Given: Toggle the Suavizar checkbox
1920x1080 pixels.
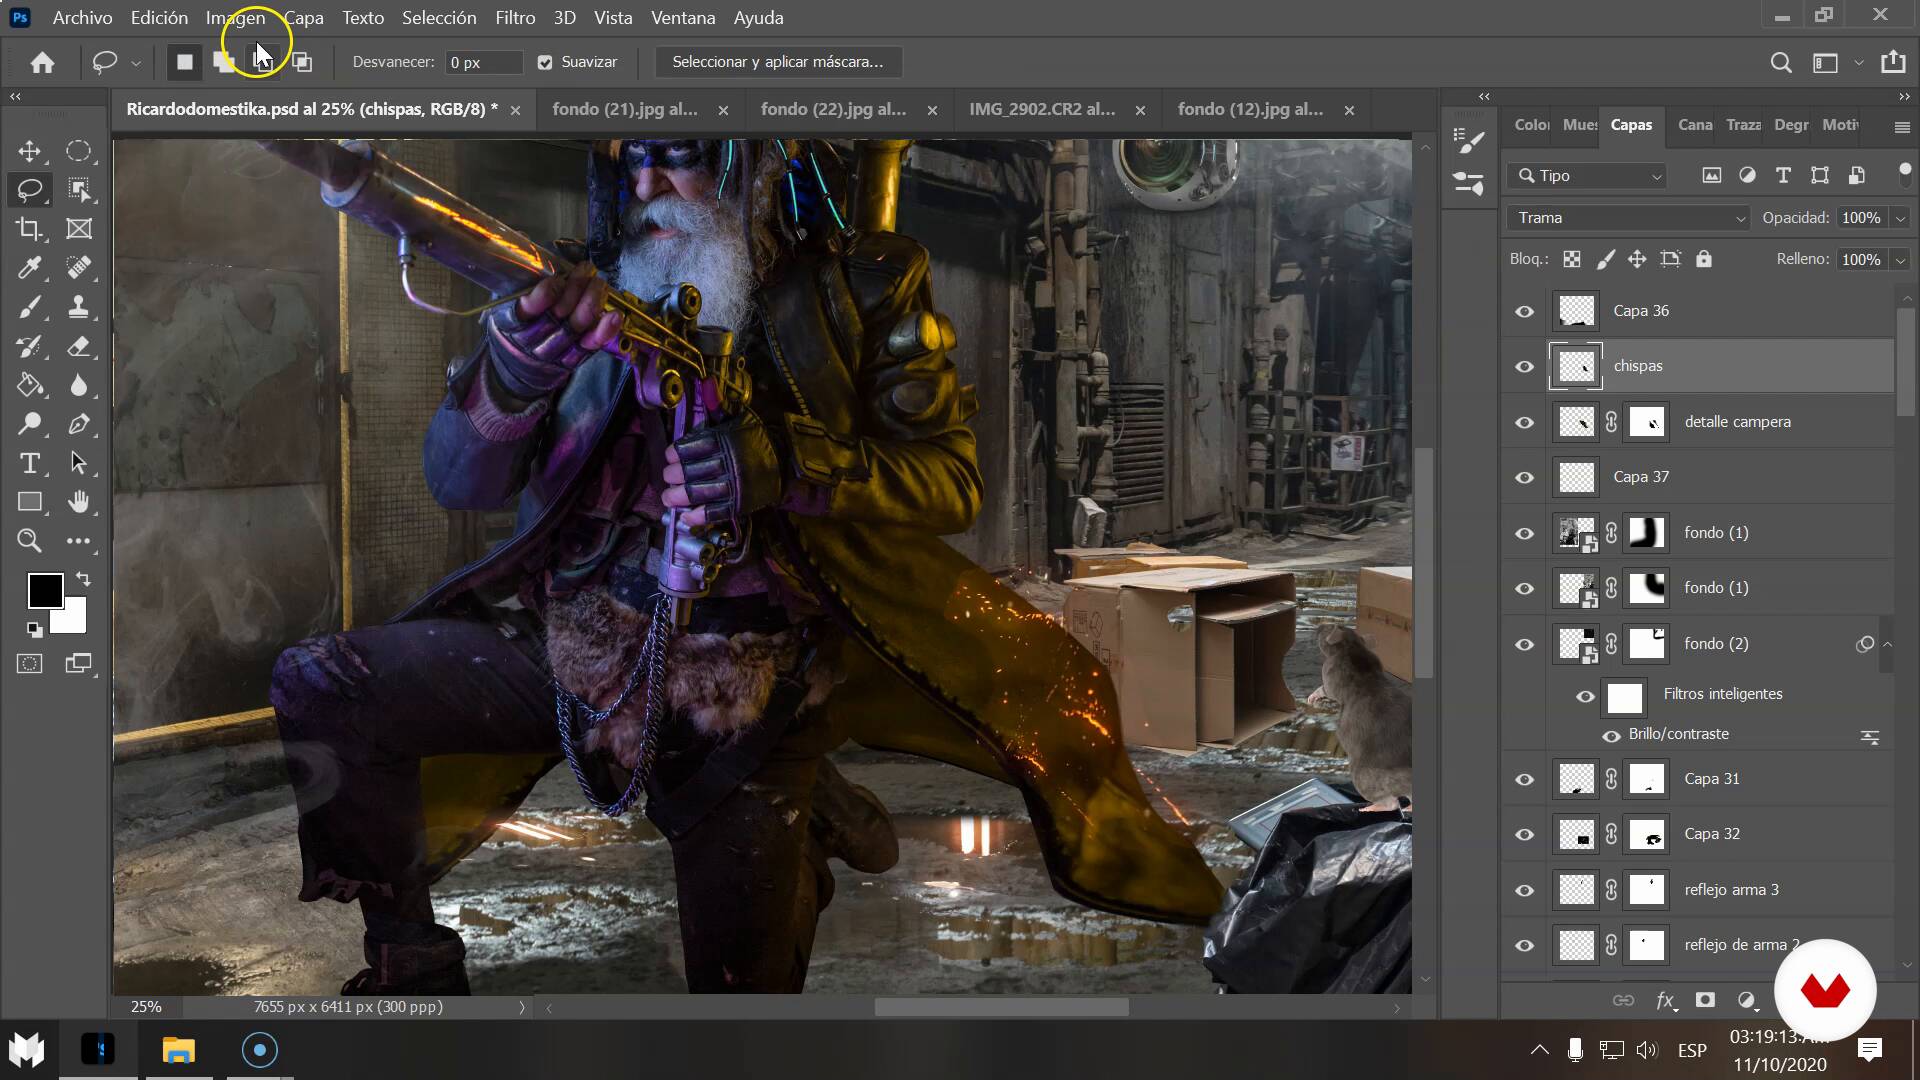Looking at the screenshot, I should point(545,62).
